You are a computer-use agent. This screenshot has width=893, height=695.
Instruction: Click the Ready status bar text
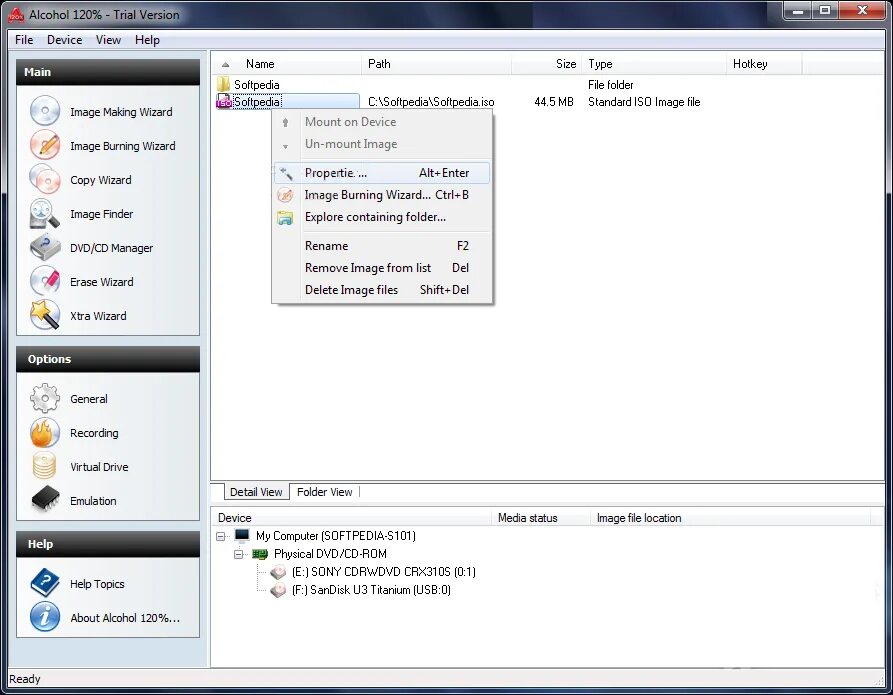coord(24,679)
